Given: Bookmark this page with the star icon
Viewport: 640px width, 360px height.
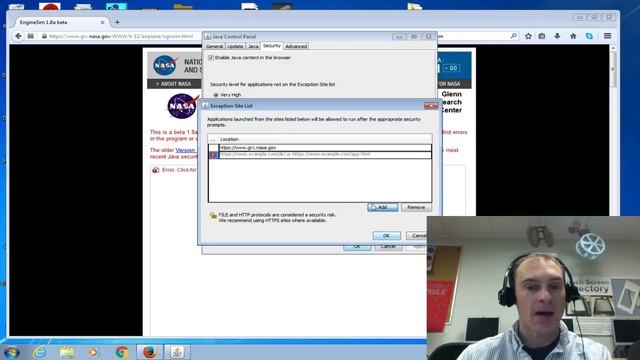Looking at the screenshot, I should pyautogui.click(x=528, y=36).
